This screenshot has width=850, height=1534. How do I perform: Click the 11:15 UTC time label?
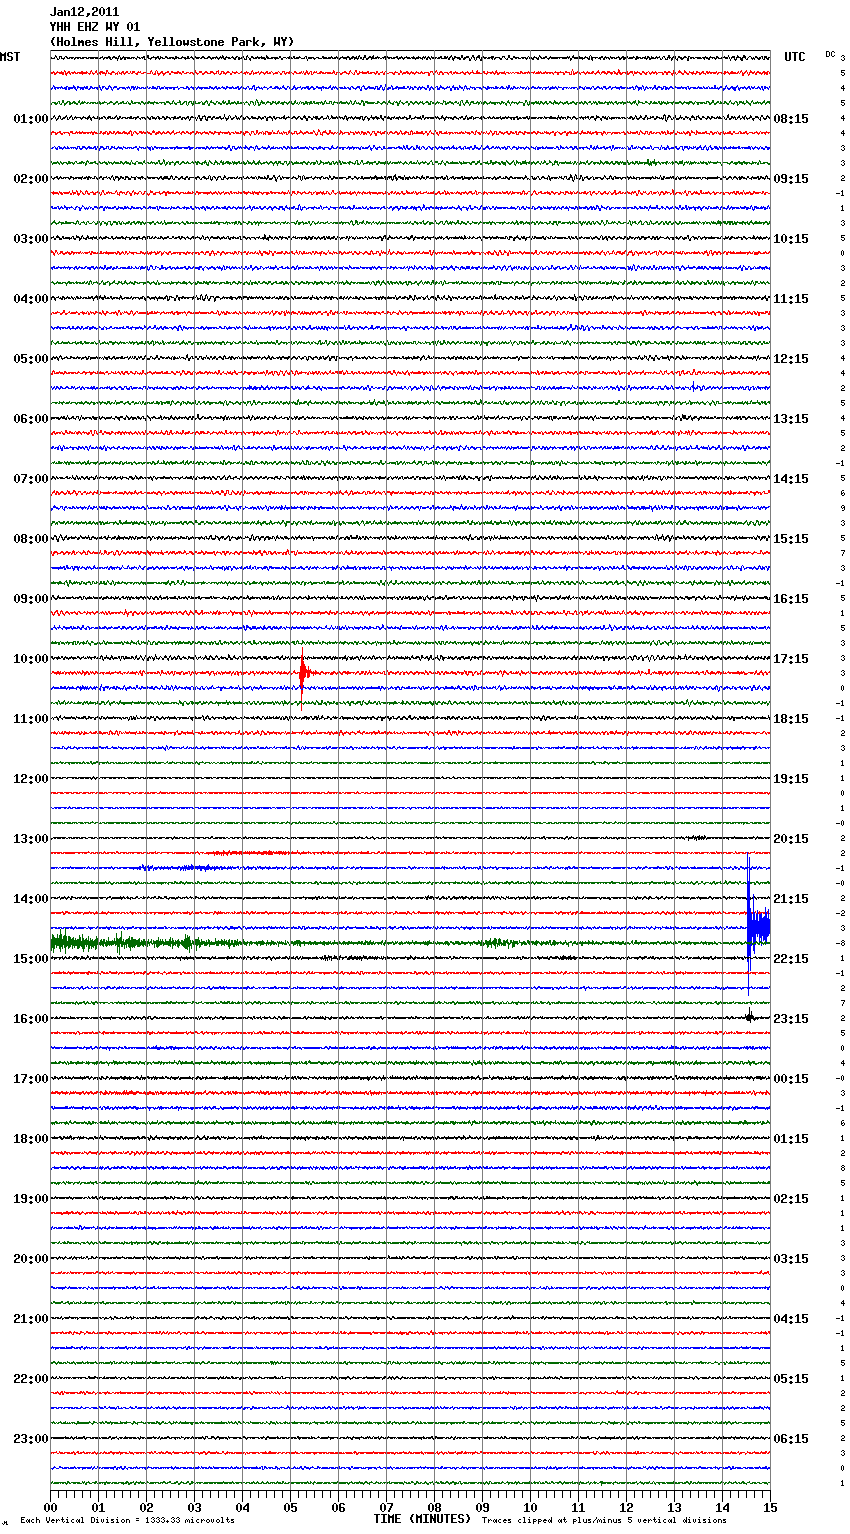click(x=791, y=299)
